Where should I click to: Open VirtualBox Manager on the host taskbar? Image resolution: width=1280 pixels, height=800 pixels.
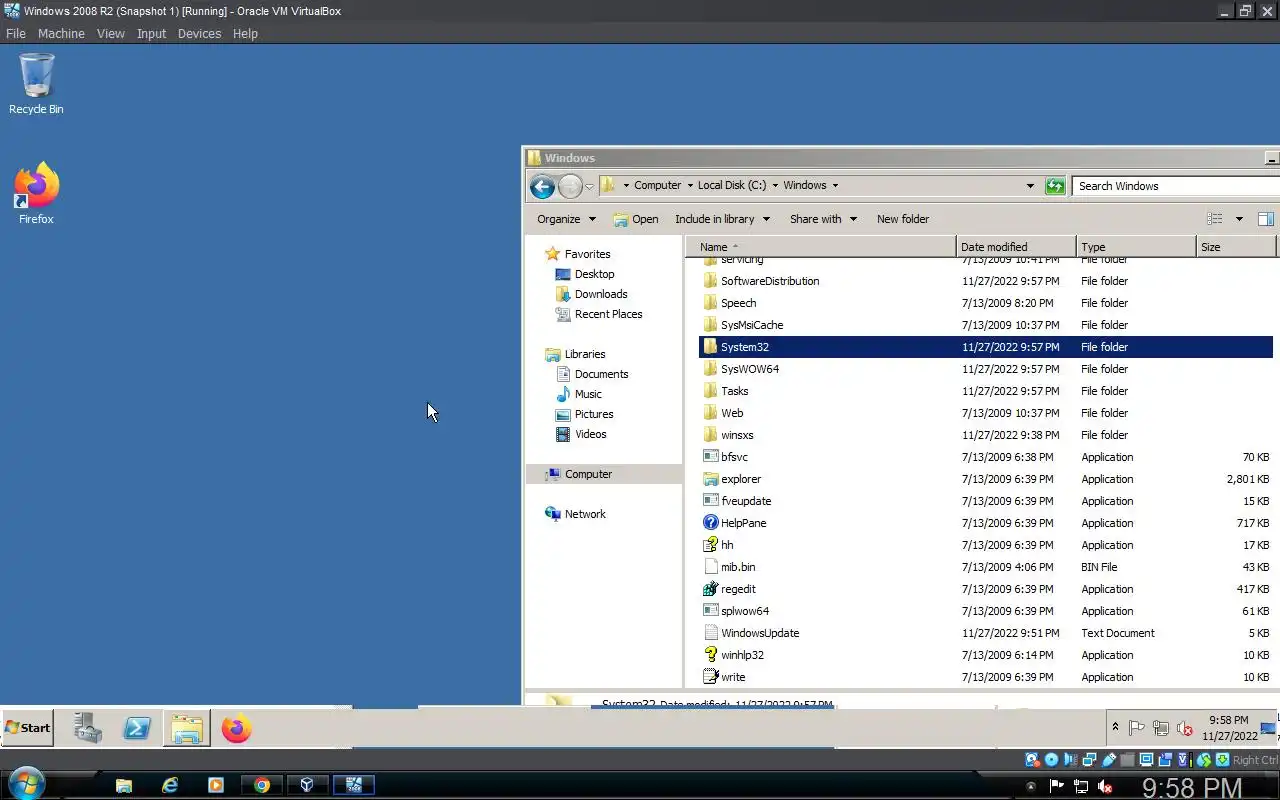coord(307,785)
